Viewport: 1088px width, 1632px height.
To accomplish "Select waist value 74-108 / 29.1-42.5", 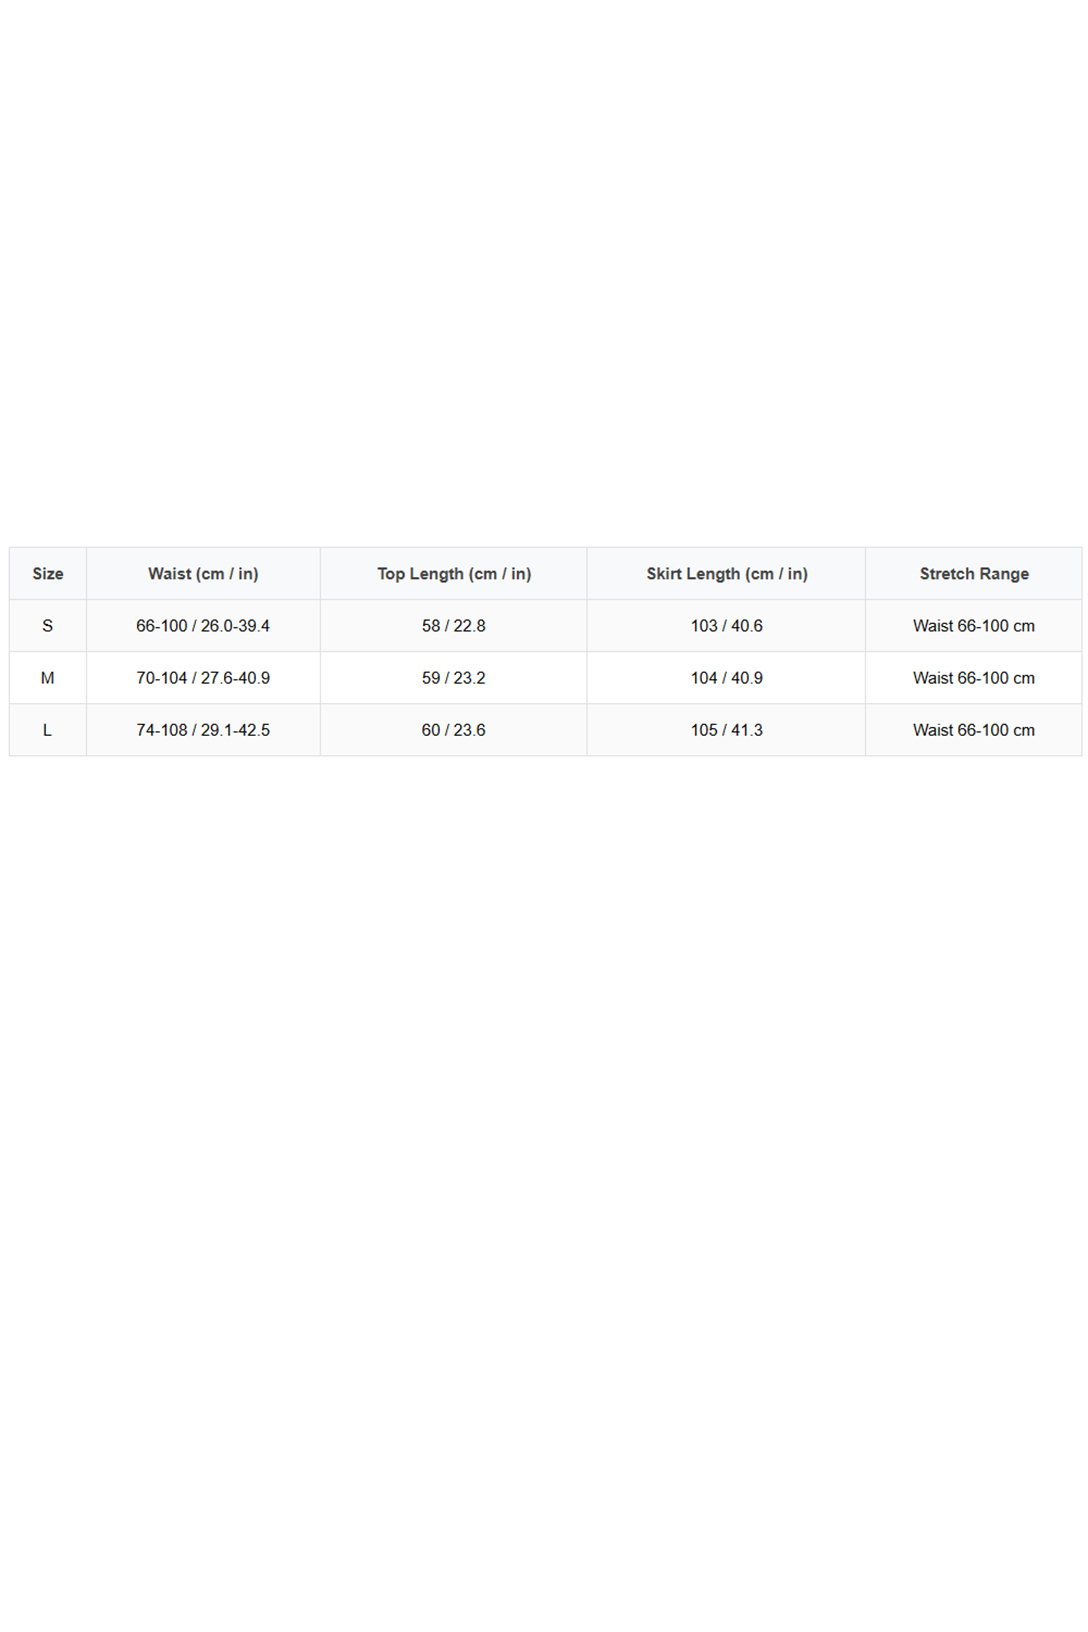I will [x=203, y=729].
